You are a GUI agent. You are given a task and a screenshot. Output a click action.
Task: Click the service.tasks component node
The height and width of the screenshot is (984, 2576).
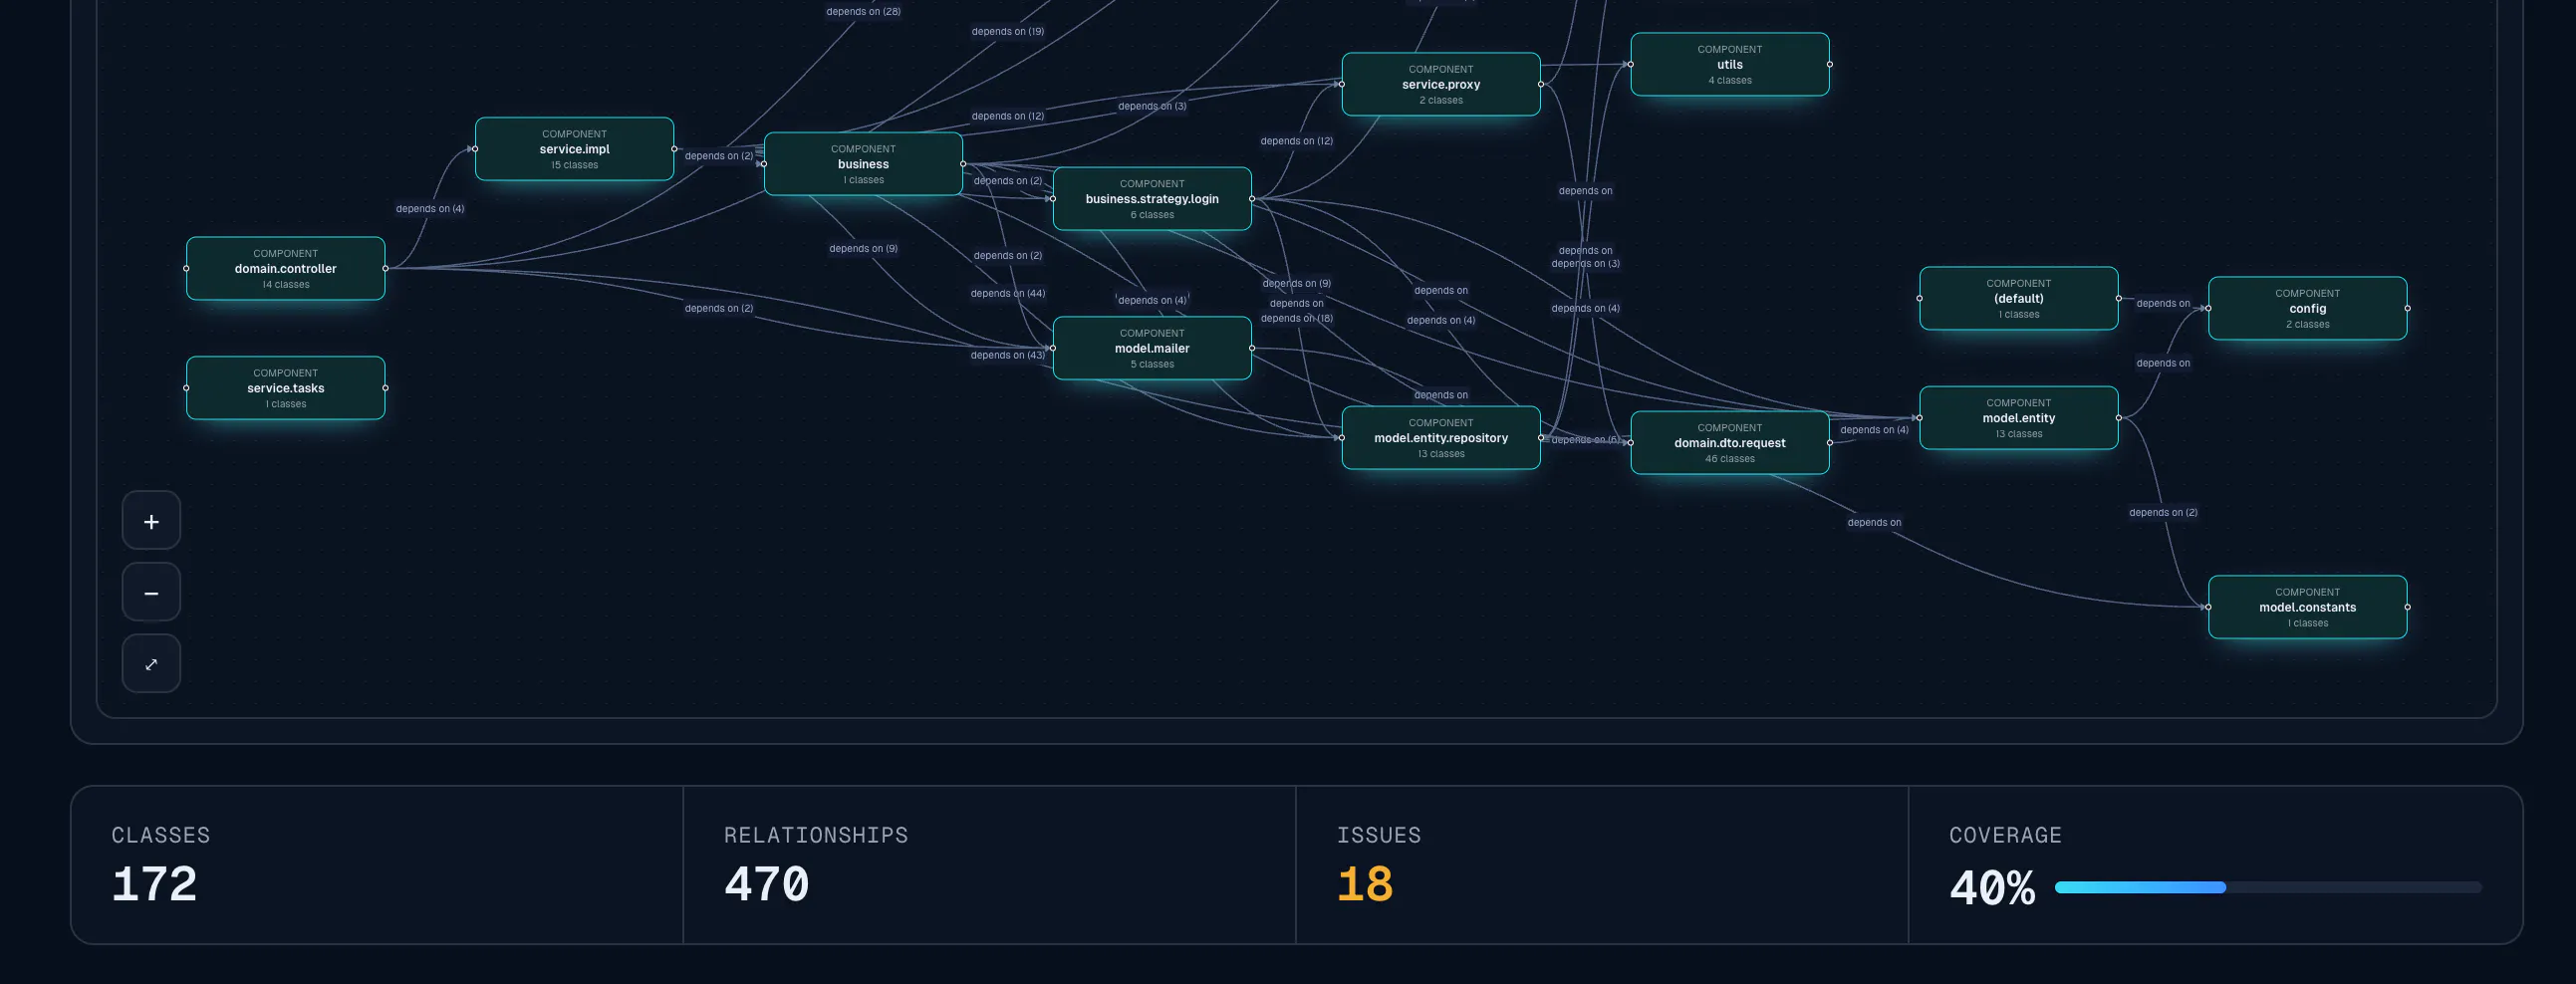coord(285,388)
